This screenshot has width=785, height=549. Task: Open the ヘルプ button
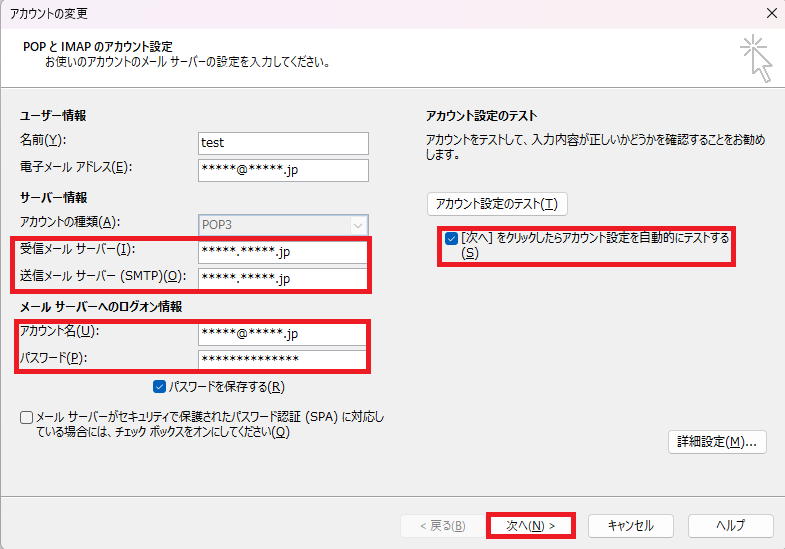coord(730,525)
